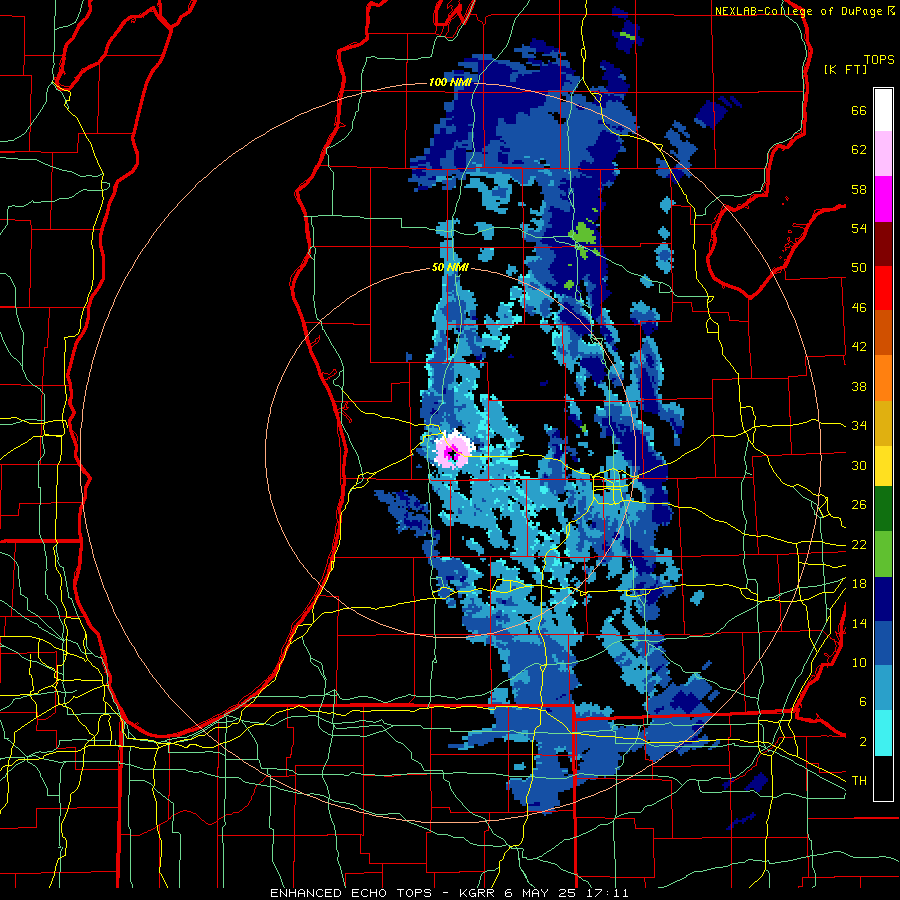Screen dimensions: 900x900
Task: Click the '50' legend value label
Action: tap(859, 268)
